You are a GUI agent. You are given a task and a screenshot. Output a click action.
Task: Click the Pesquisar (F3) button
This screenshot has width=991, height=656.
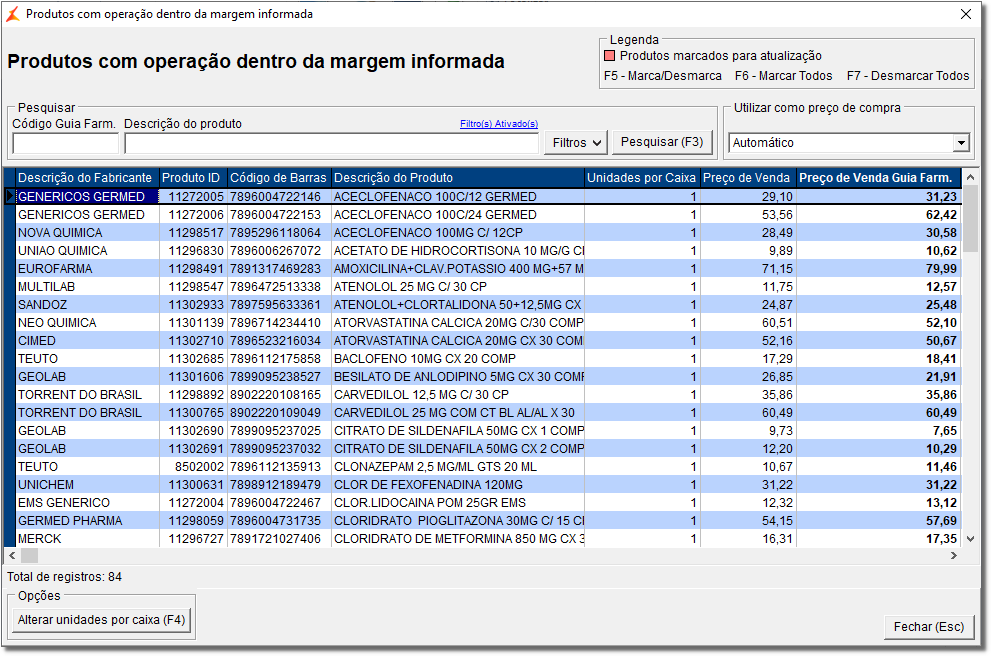(662, 142)
